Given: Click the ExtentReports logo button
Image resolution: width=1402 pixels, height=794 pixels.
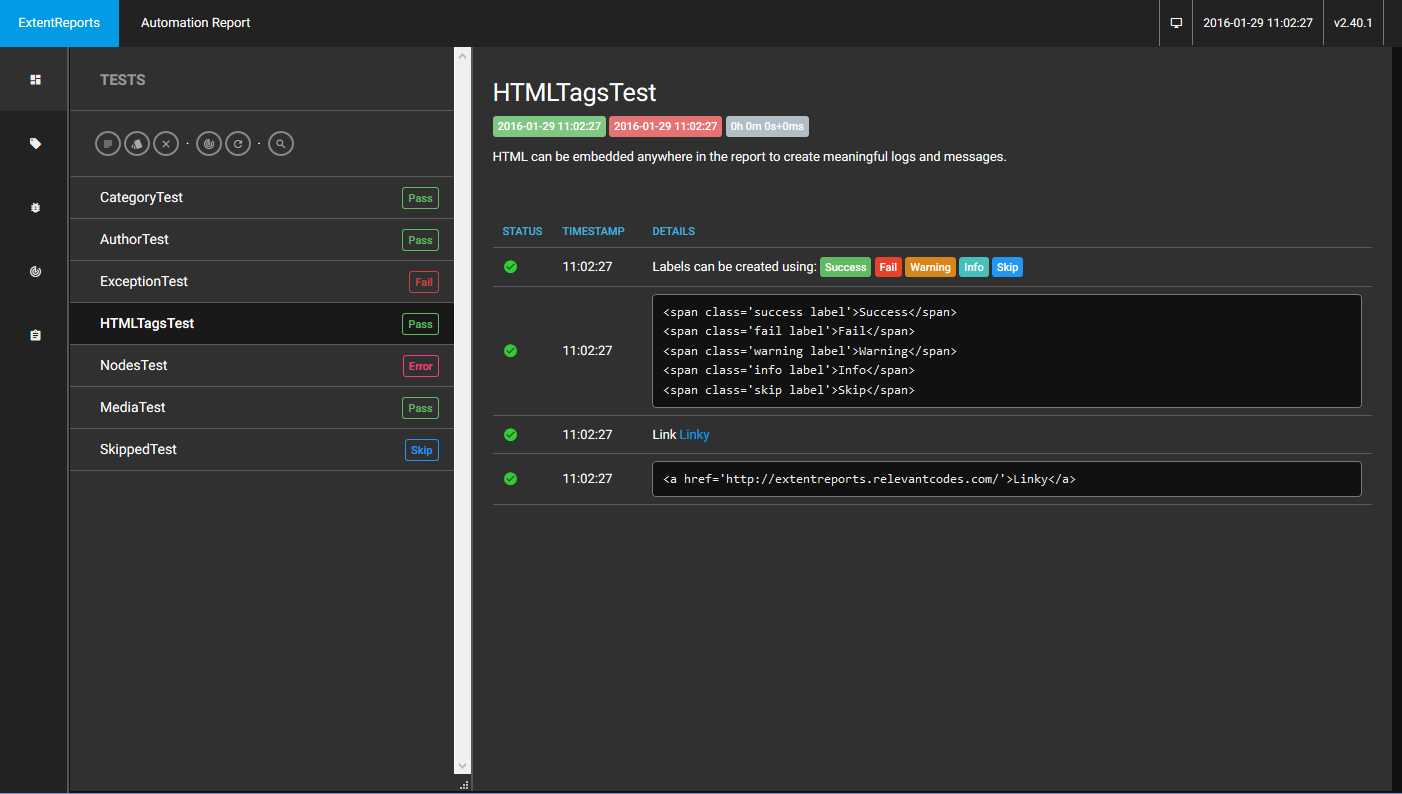Looking at the screenshot, I should (59, 23).
